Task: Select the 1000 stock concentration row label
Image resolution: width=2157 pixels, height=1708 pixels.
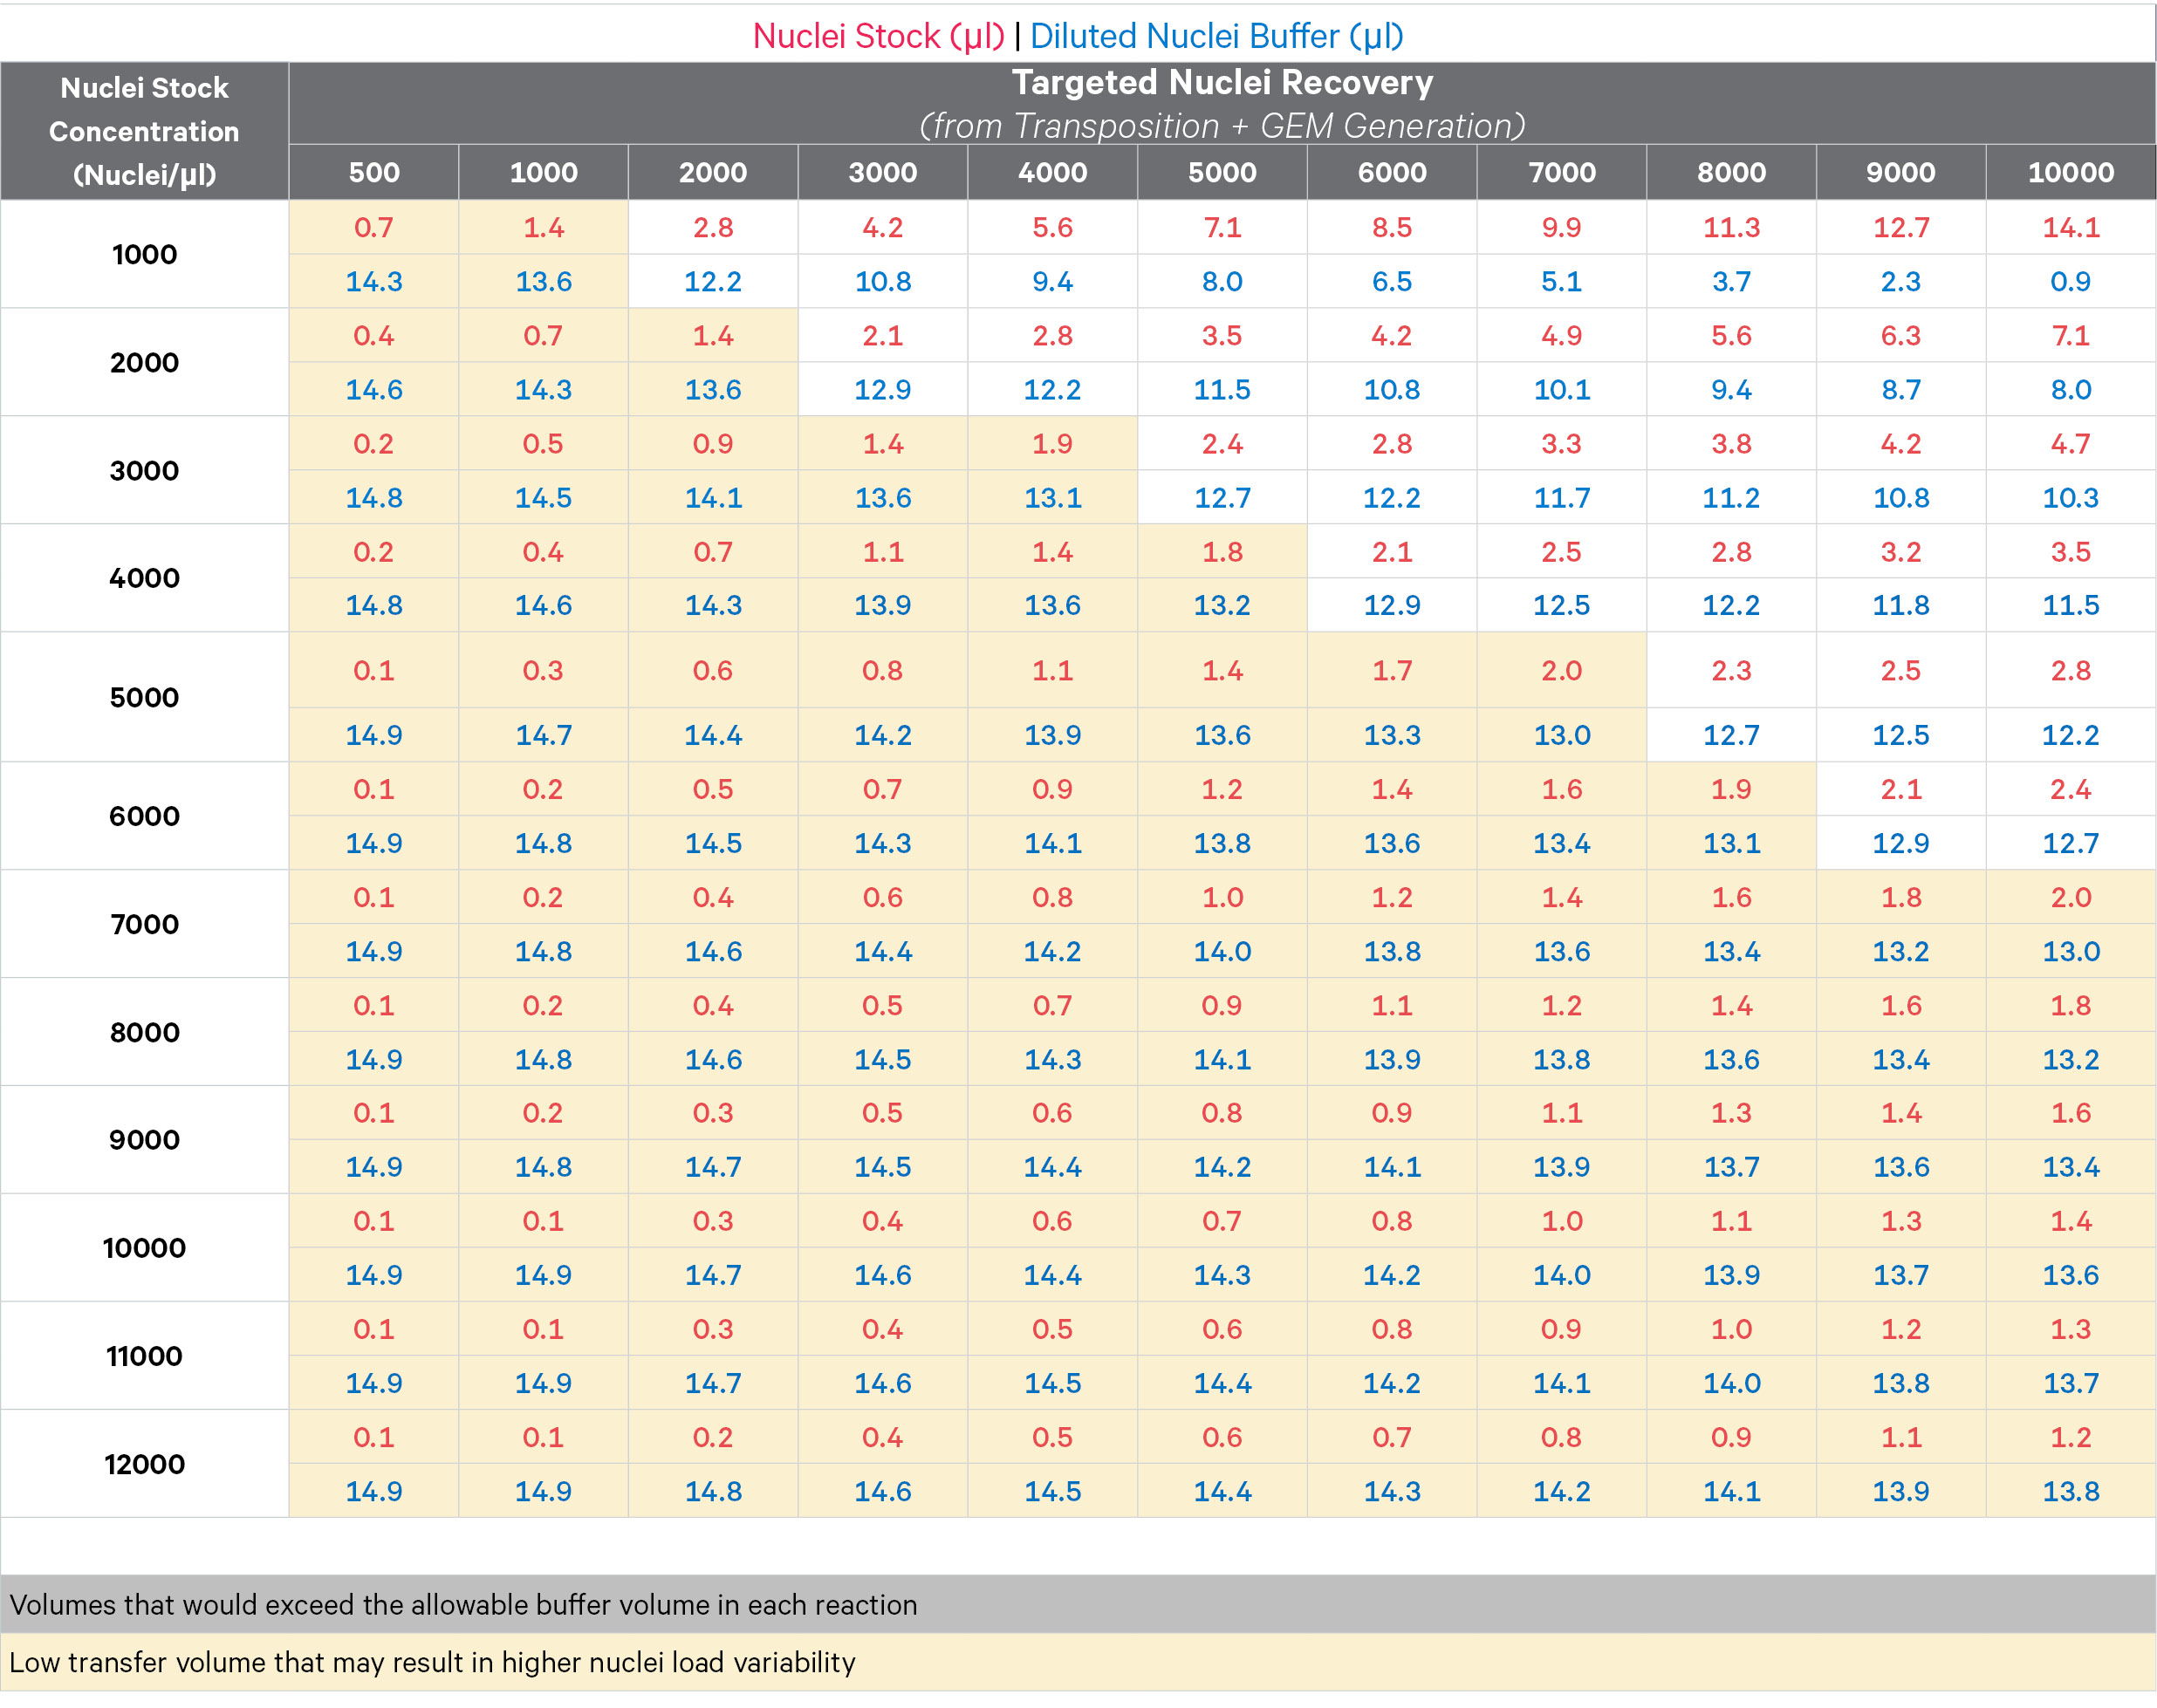Action: coord(144,254)
